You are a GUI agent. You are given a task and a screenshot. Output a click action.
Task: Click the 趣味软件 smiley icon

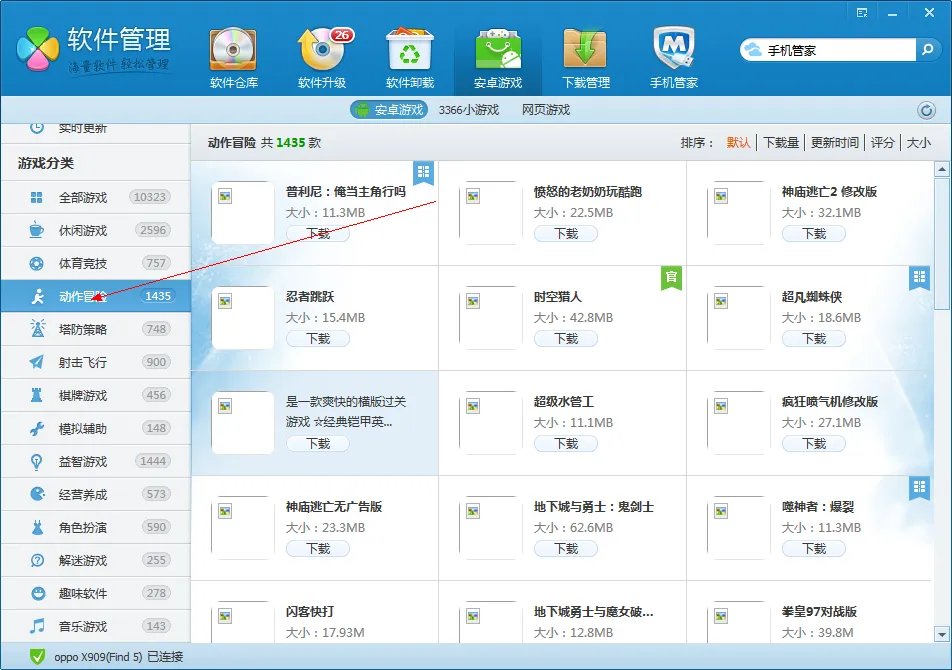pos(38,593)
